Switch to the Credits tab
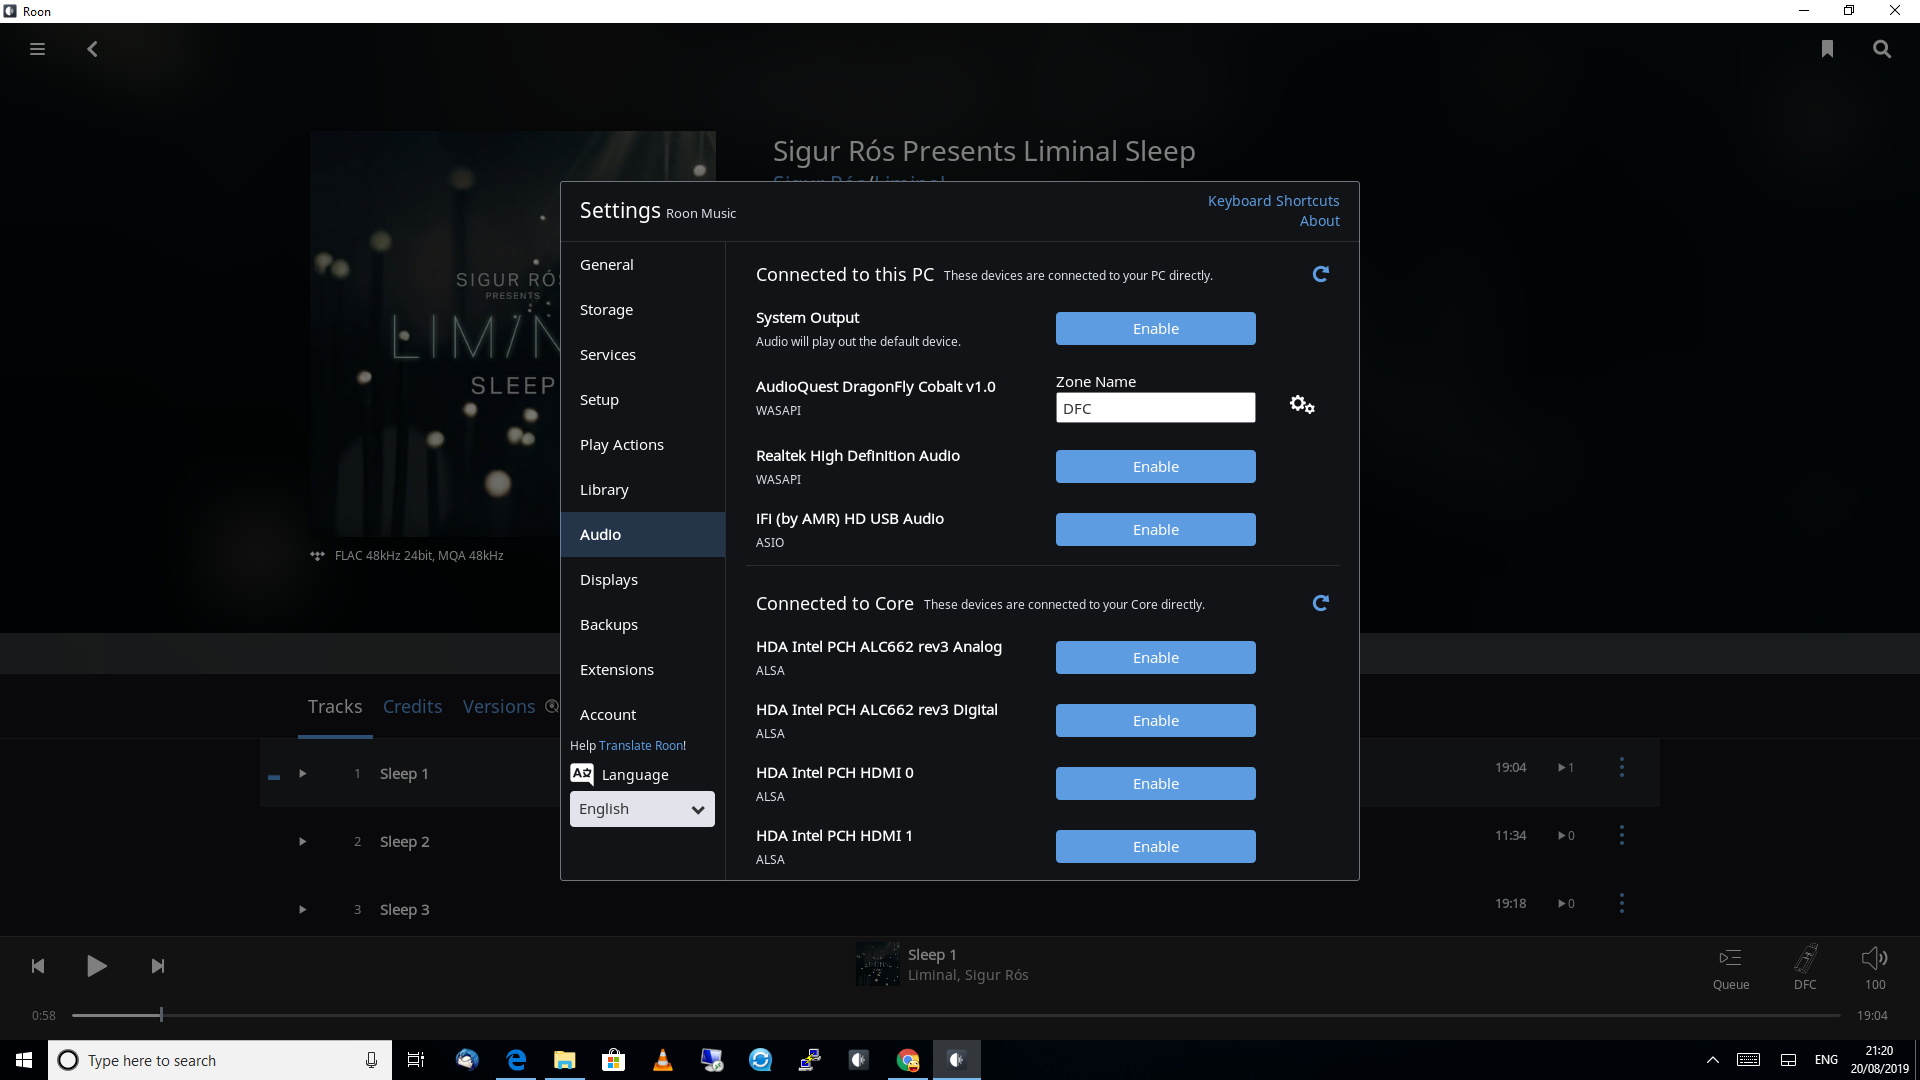Viewport: 1920px width, 1080px height. tap(412, 707)
